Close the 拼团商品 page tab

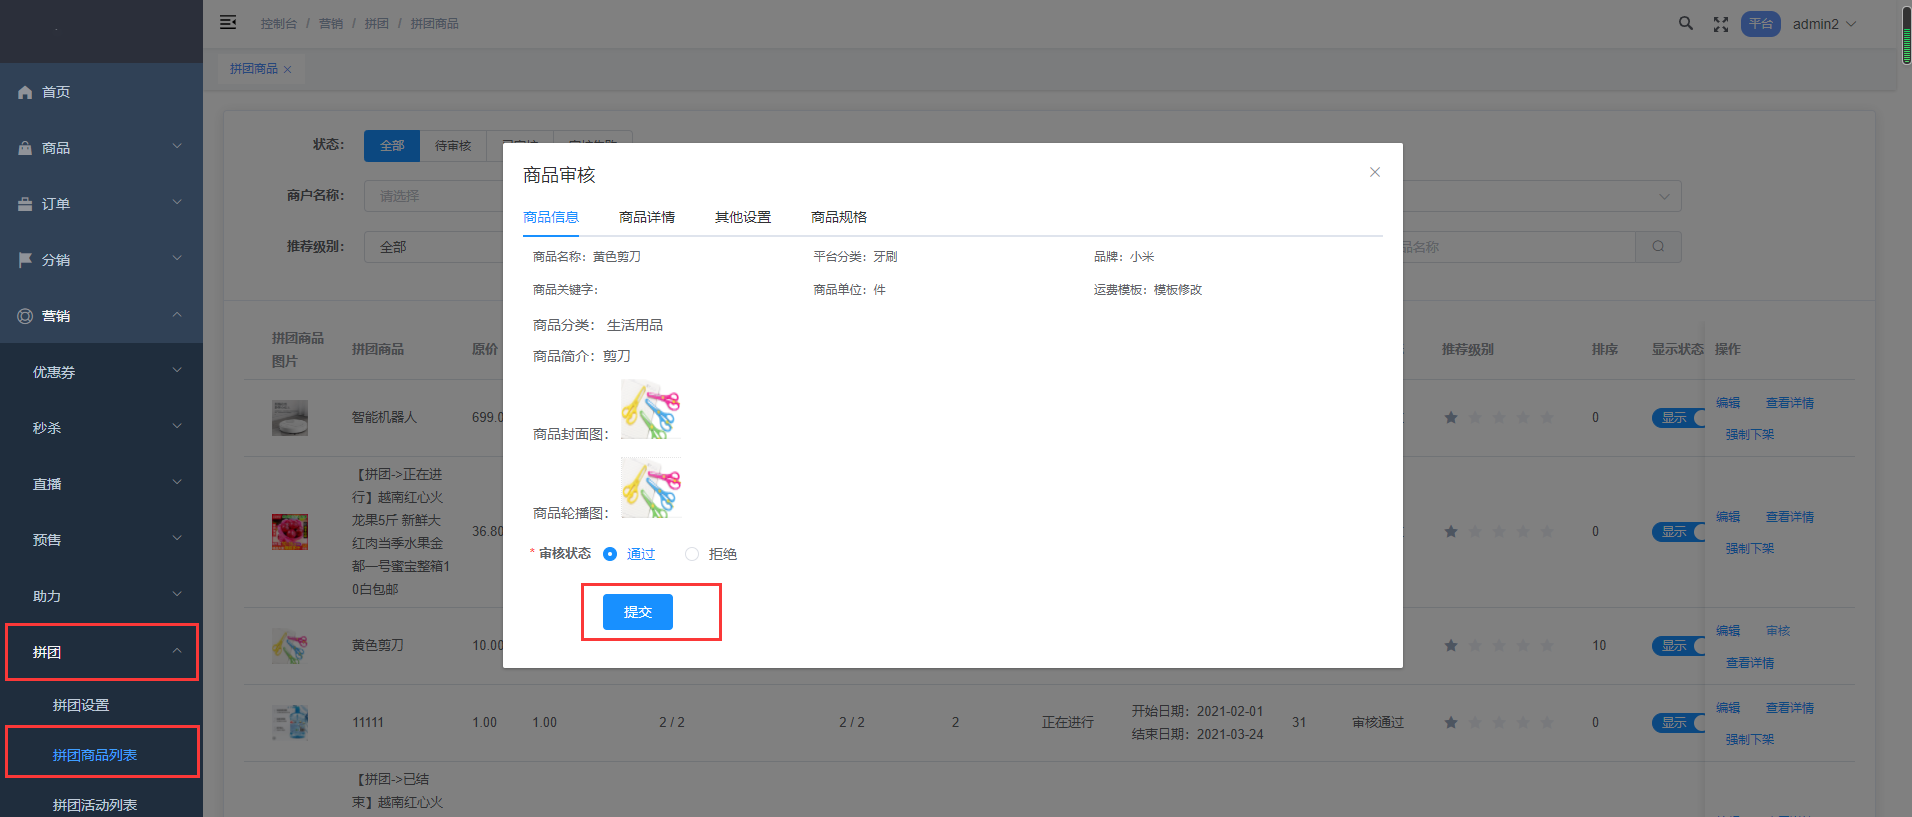(288, 69)
